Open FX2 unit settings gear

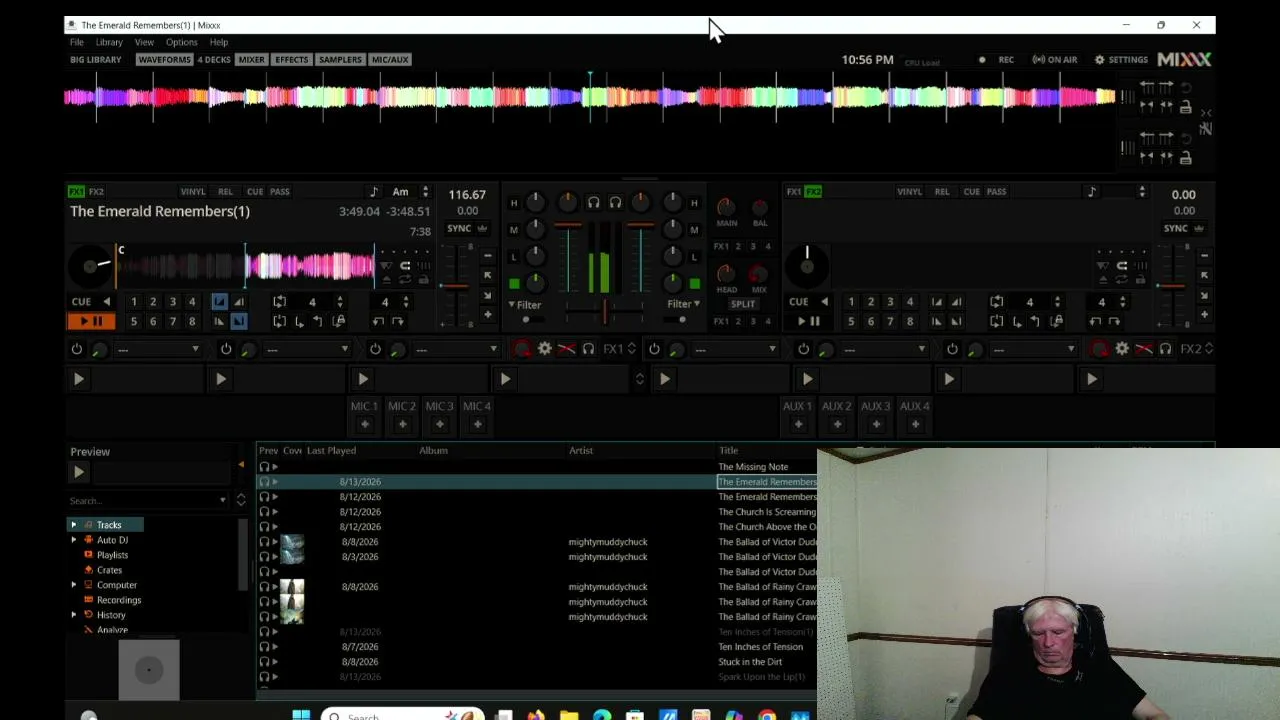(1122, 349)
